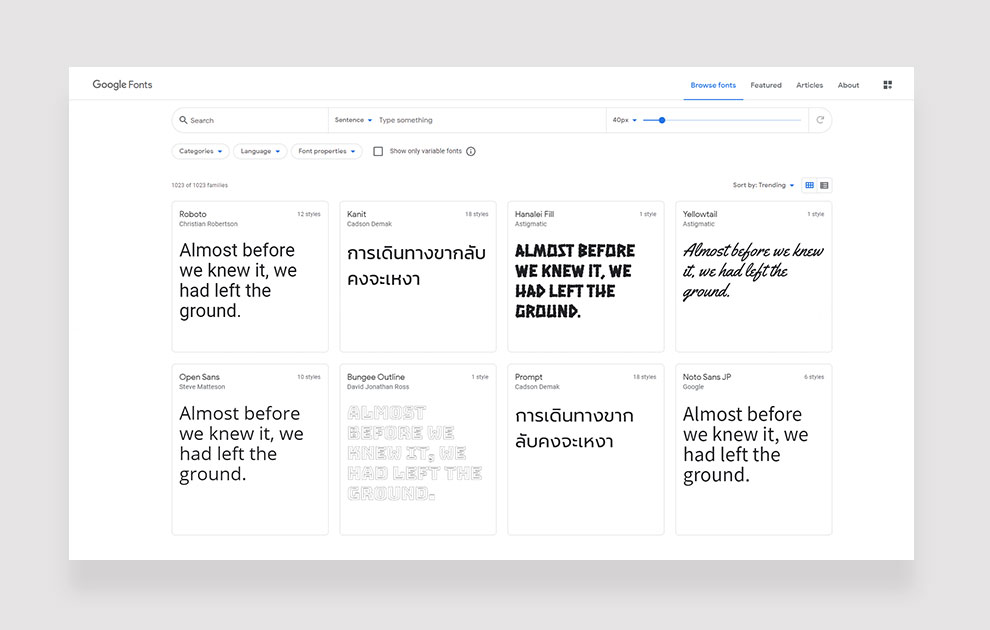Screen dimensions: 990x630
Task: Enable Show only variable fonts checkbox
Action: [x=378, y=152]
